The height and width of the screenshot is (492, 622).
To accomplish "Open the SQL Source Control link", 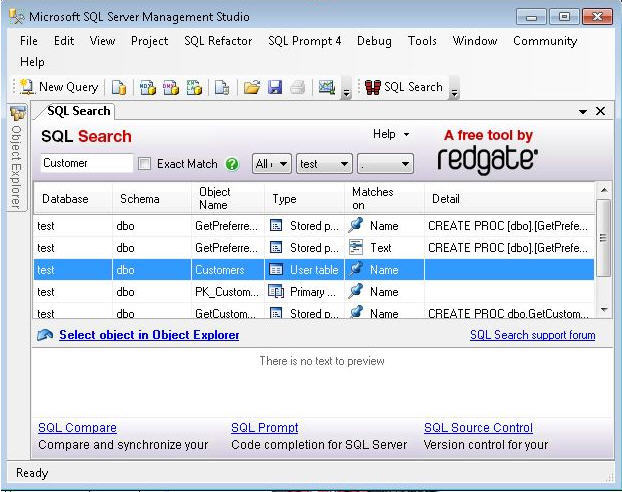I will 478,427.
